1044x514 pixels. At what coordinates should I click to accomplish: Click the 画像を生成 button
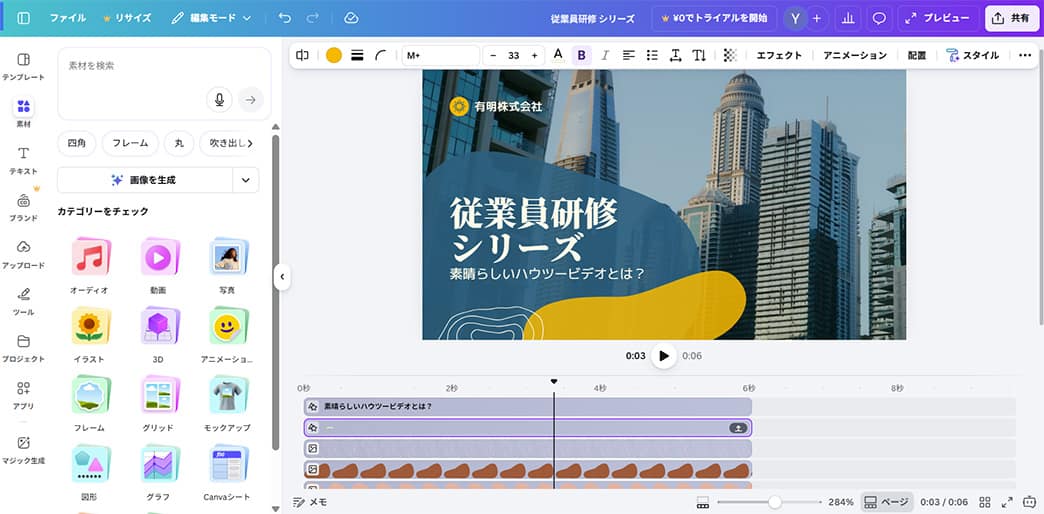[x=145, y=180]
